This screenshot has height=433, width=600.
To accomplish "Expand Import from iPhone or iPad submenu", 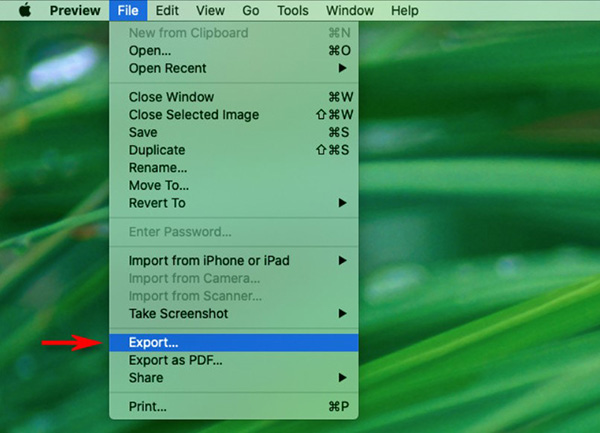I will 234,260.
